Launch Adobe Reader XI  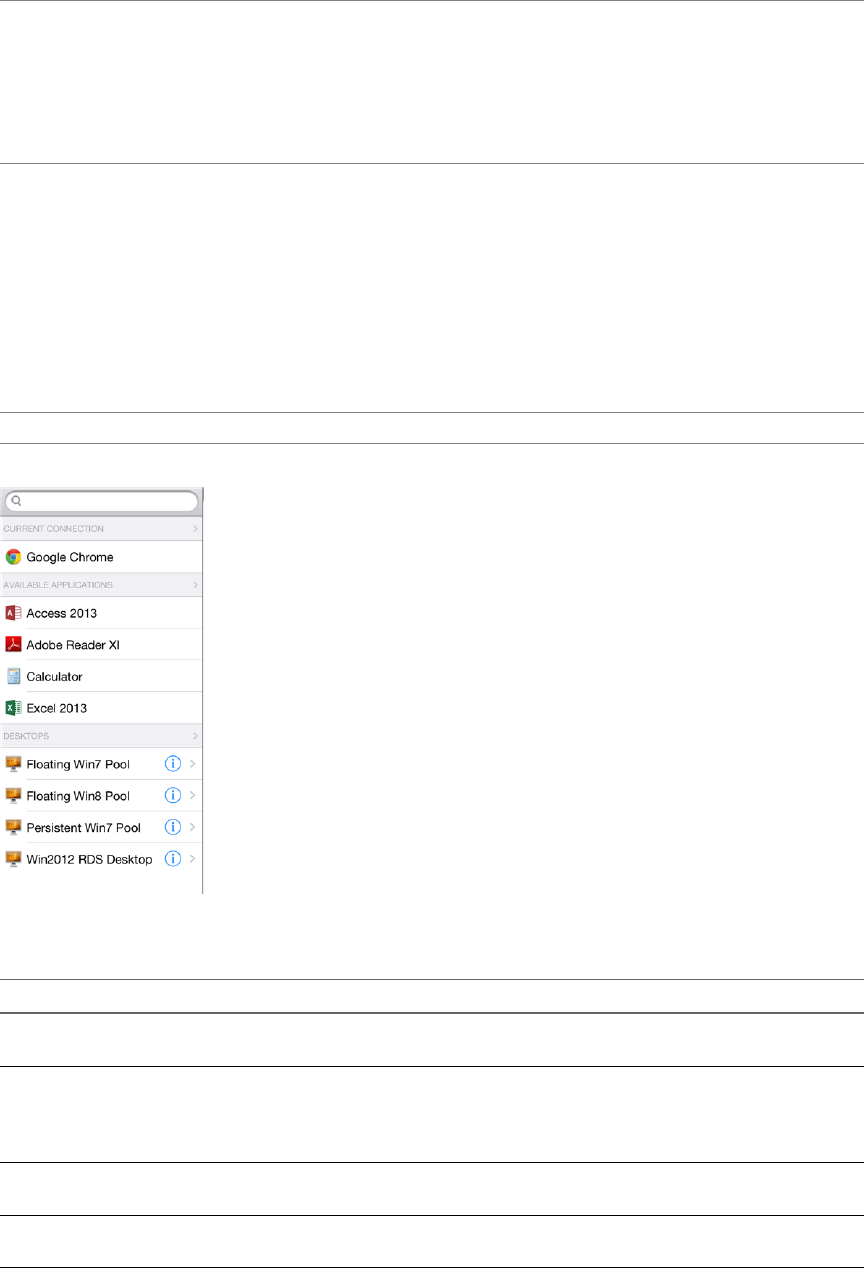(73, 645)
